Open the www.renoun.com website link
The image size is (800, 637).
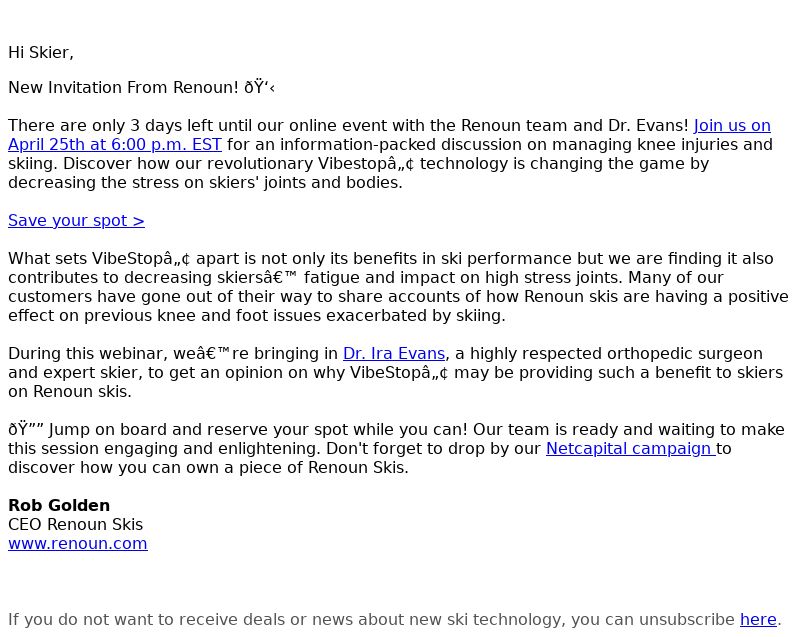[77, 543]
